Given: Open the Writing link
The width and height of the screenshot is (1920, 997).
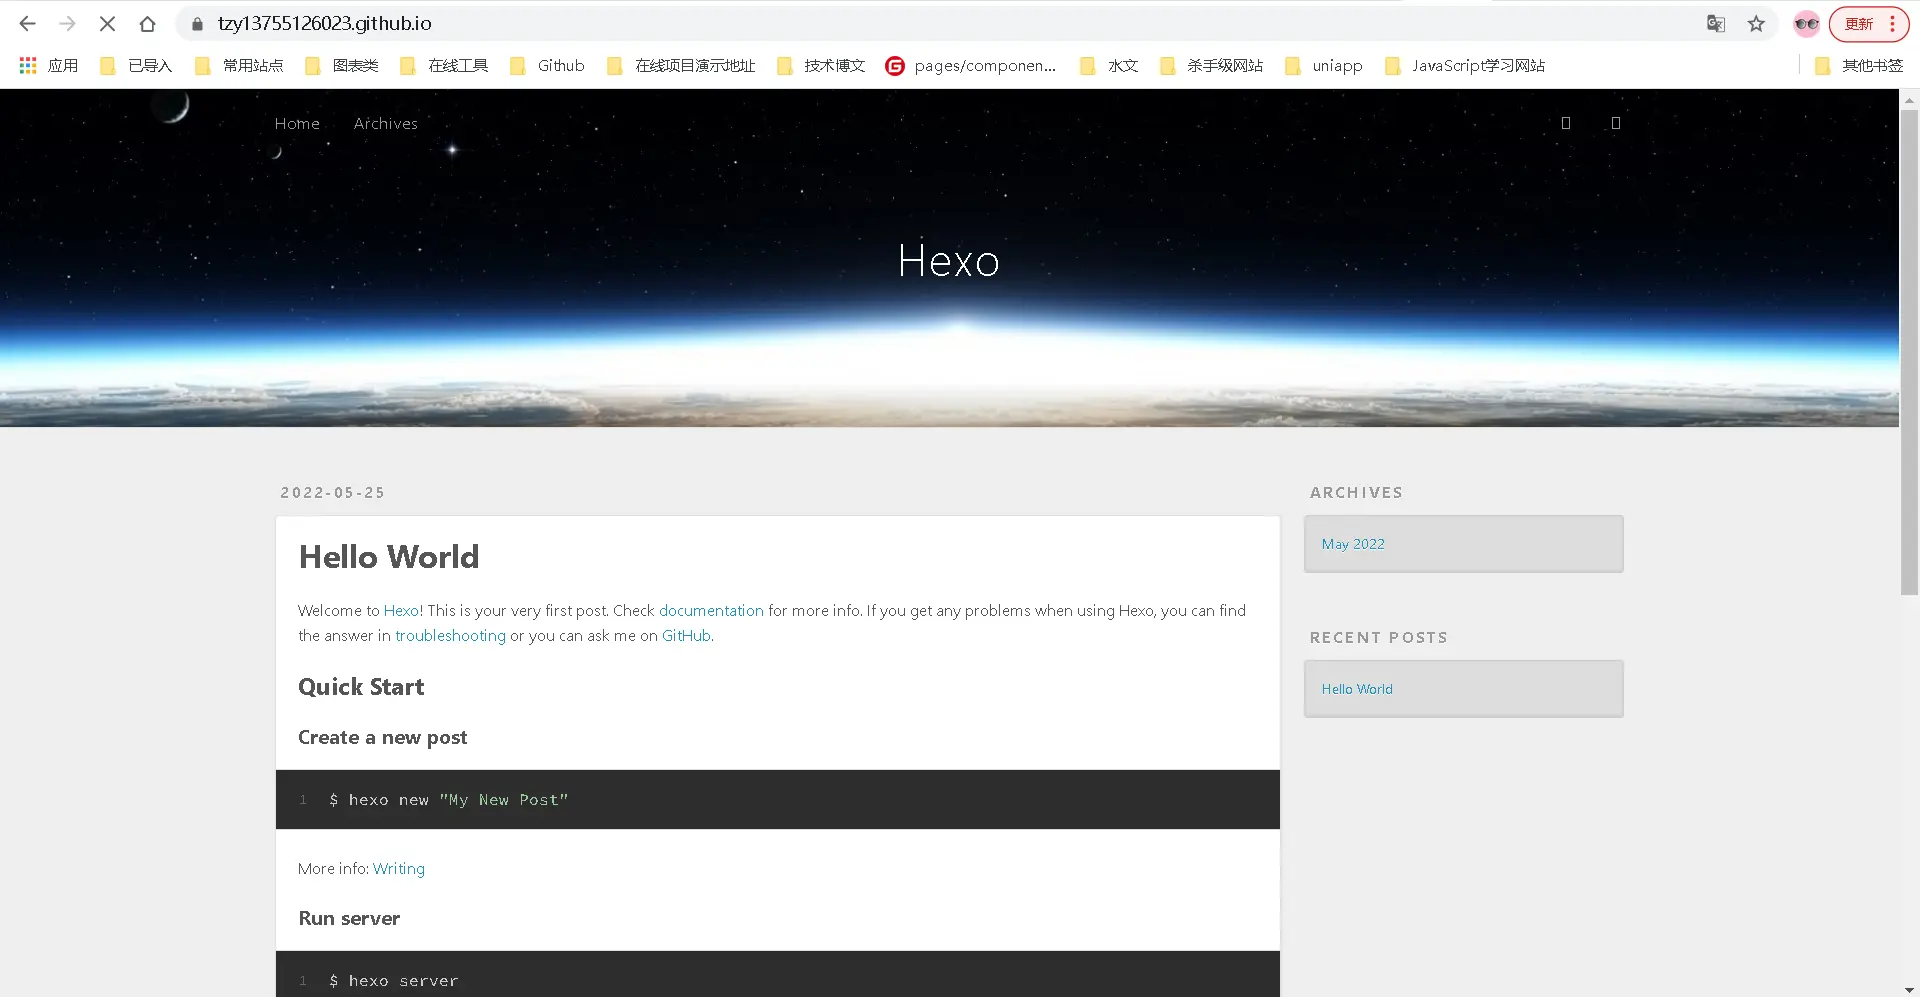Looking at the screenshot, I should (399, 868).
